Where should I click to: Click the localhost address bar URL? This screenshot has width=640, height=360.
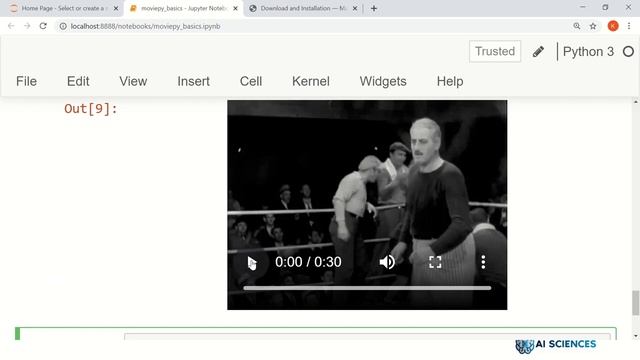pos(145,26)
